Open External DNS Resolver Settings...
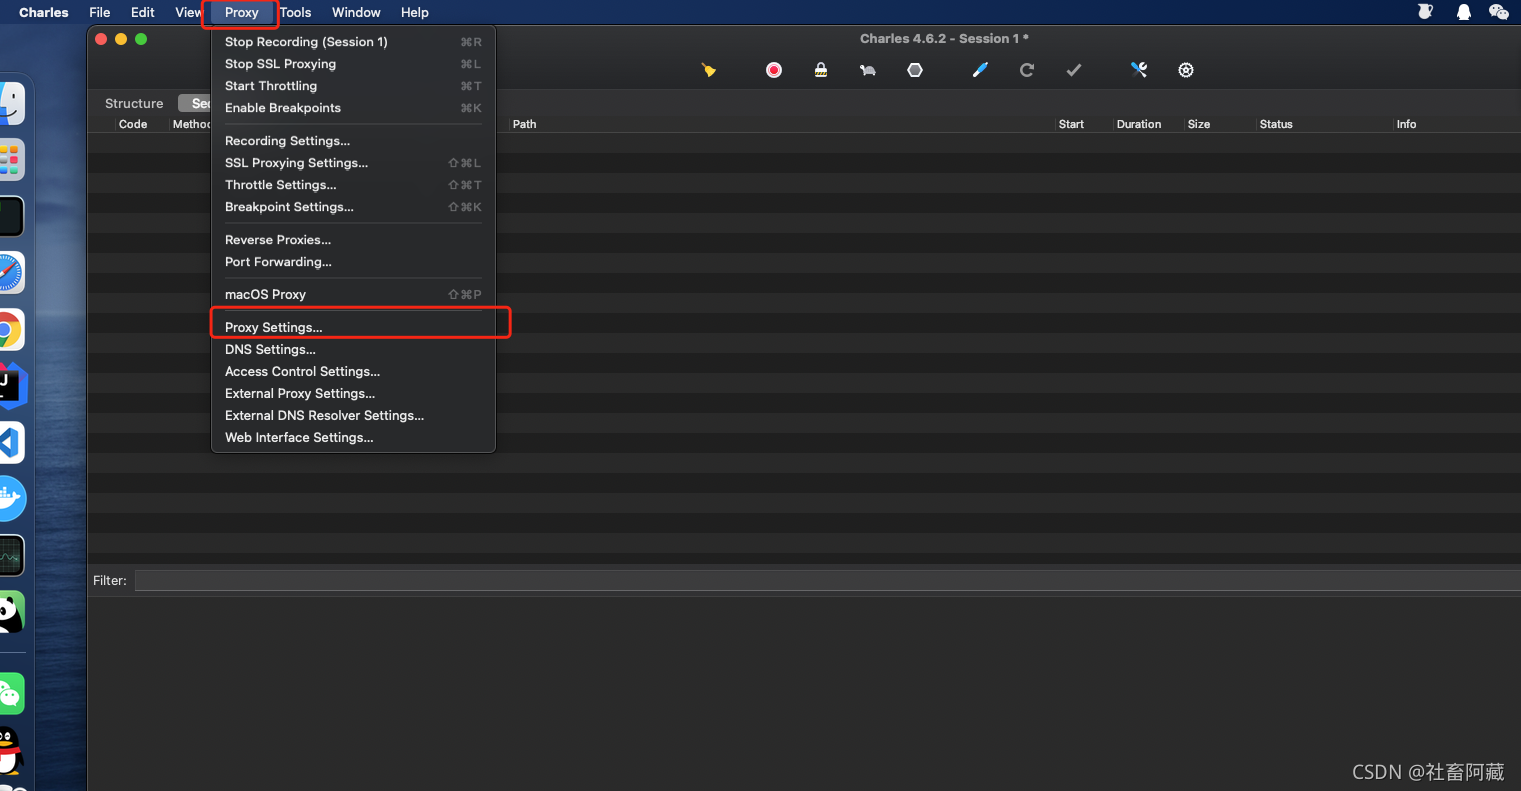 coord(354,416)
